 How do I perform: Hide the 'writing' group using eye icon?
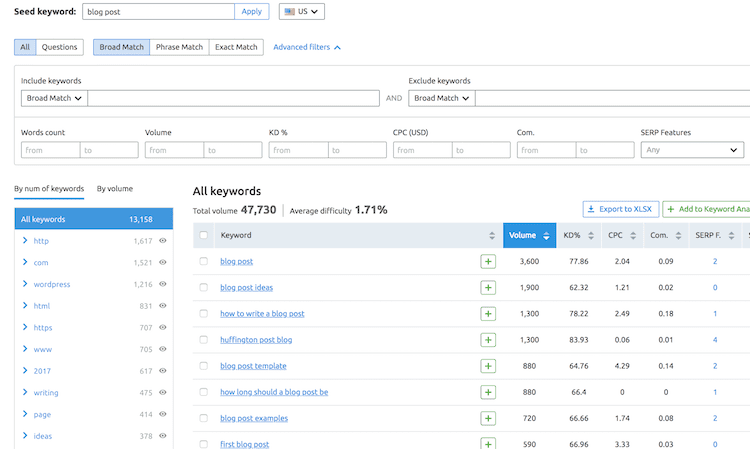click(163, 392)
